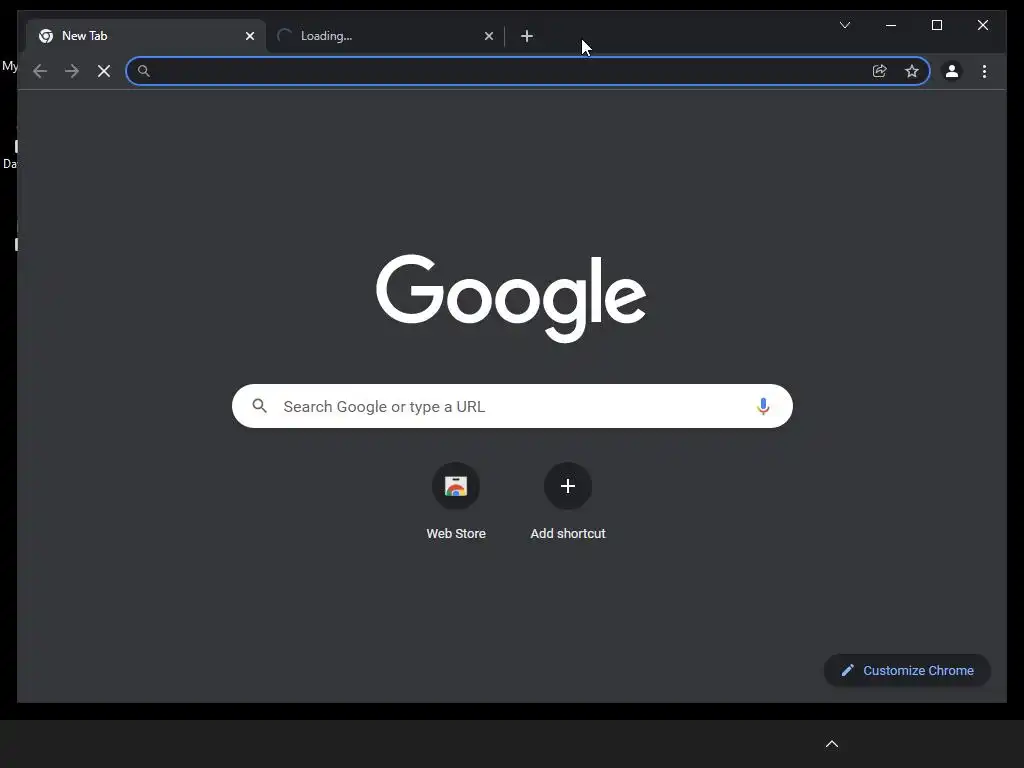Open the profile avatar menu
Image resolution: width=1024 pixels, height=768 pixels.
[952, 71]
